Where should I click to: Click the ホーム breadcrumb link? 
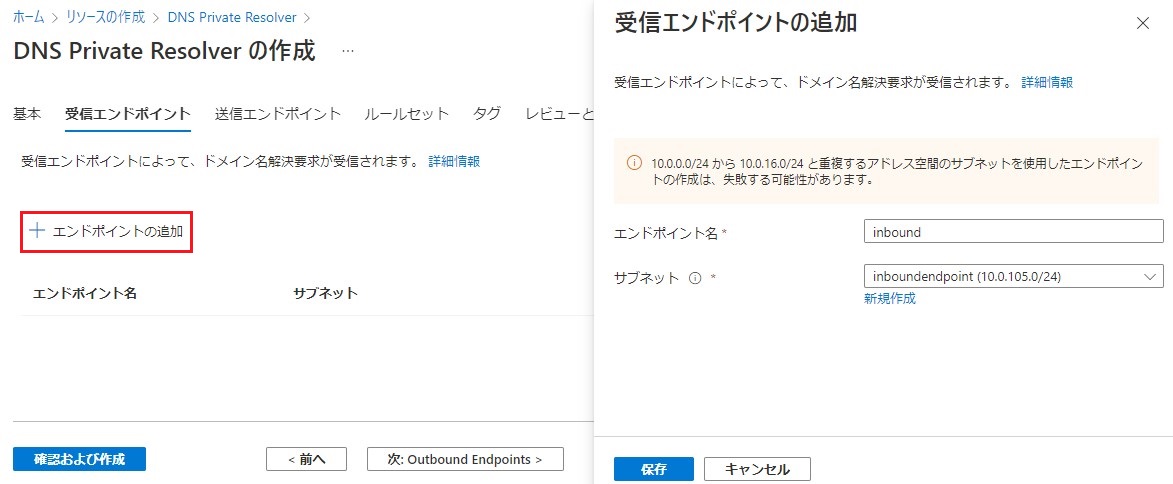coord(28,16)
